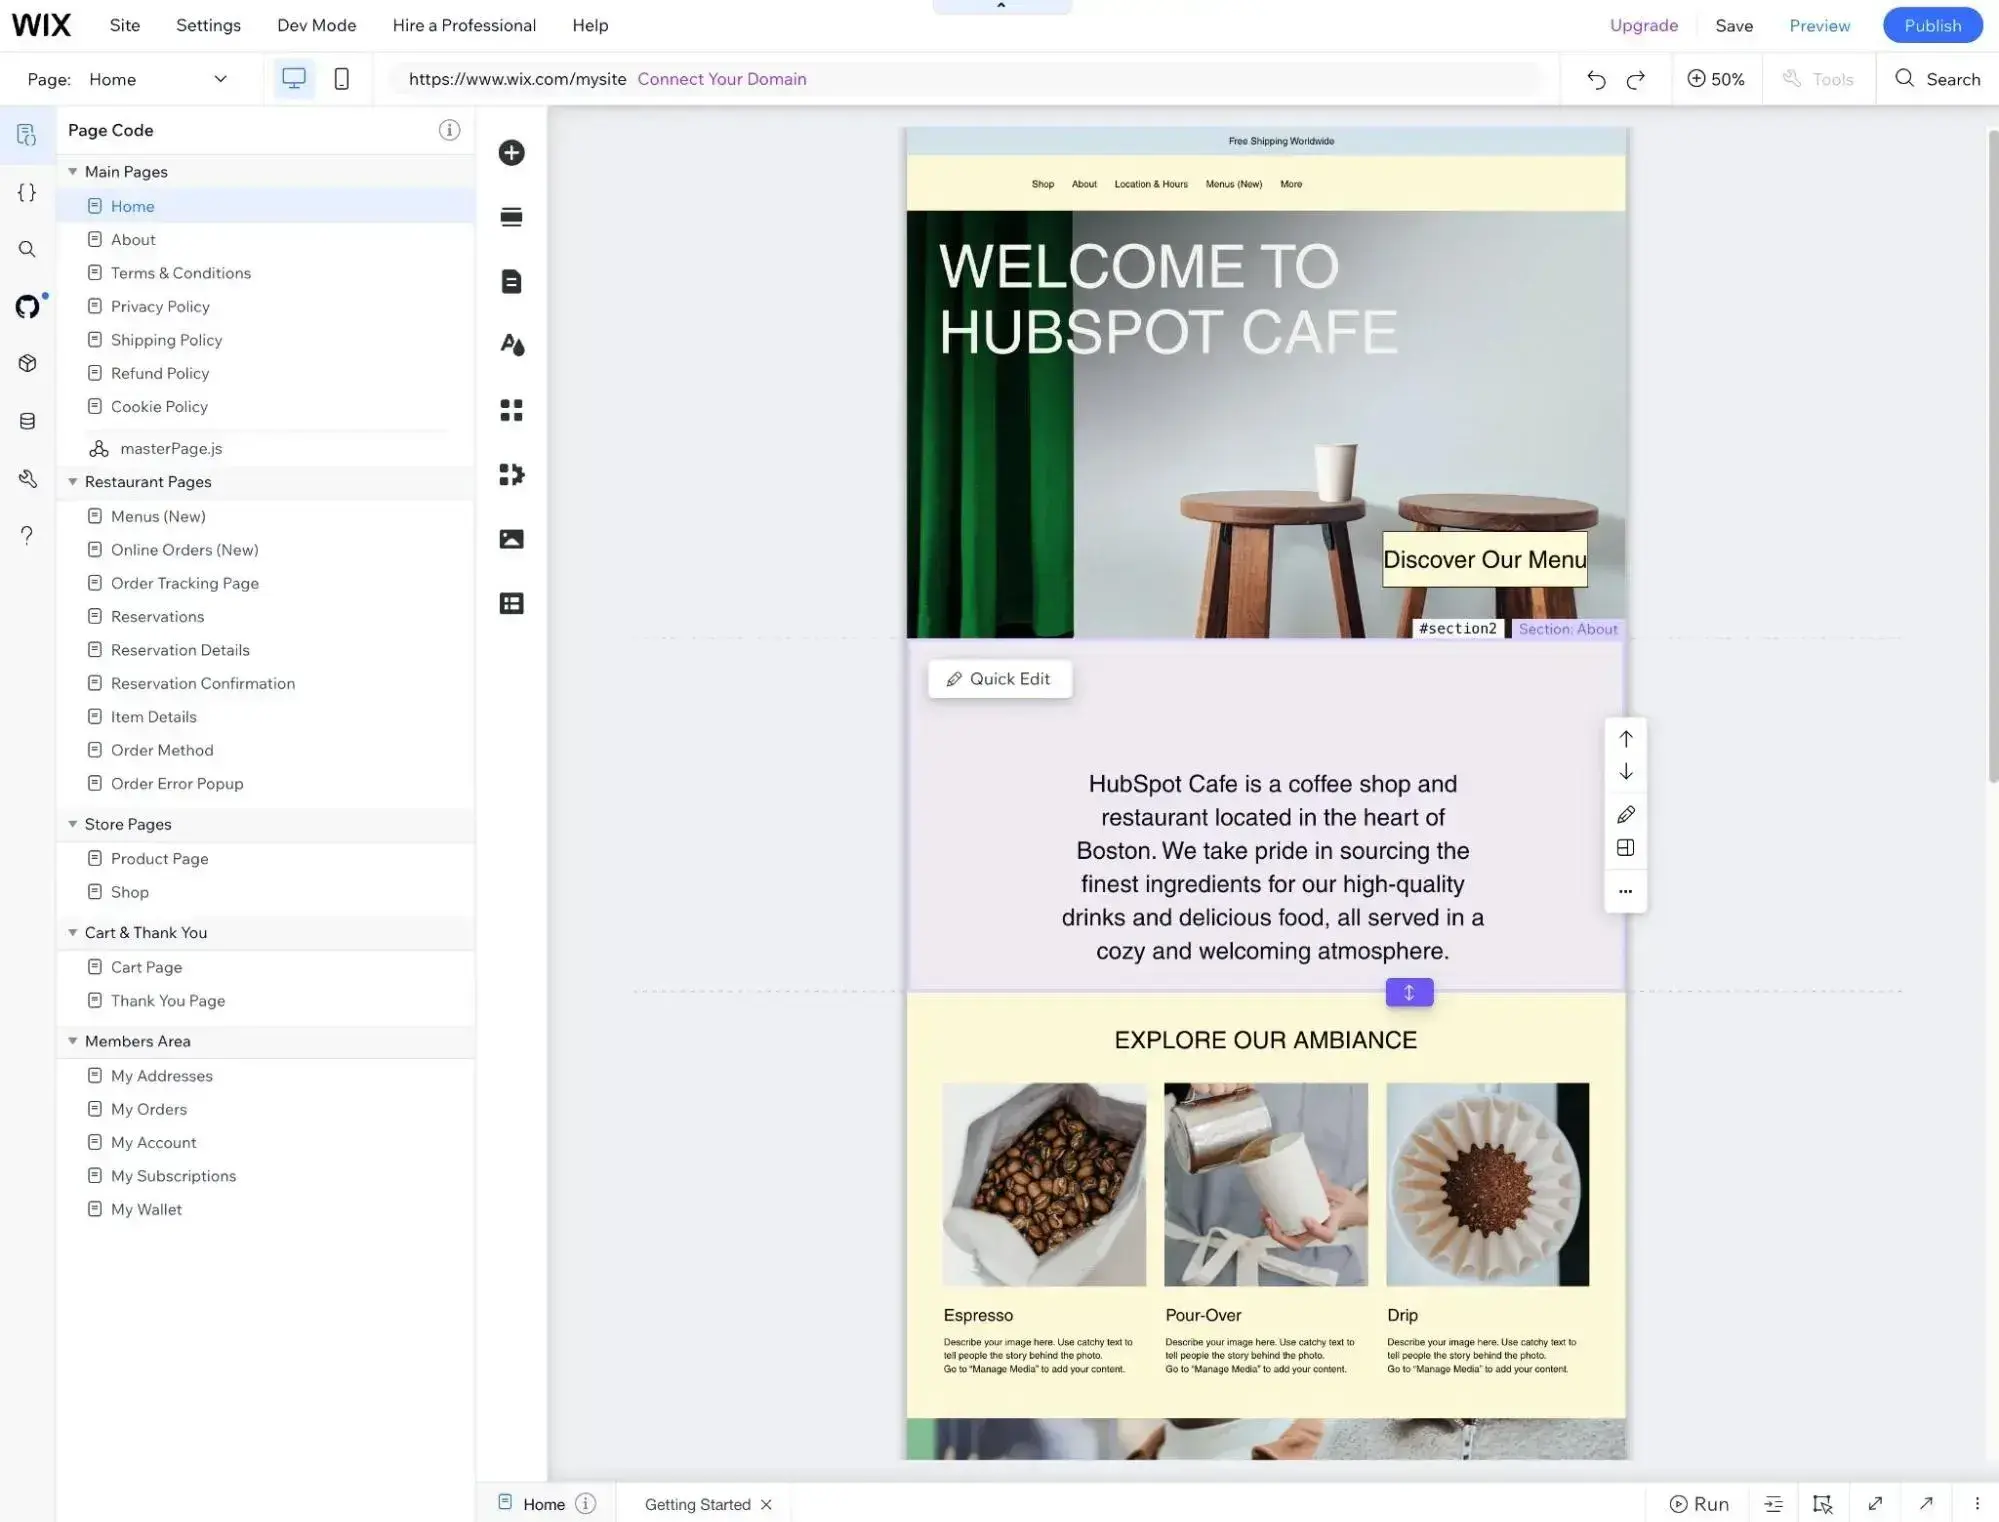This screenshot has height=1522, width=1999.
Task: Open the Packages panel in the sidebar
Action: click(26, 362)
